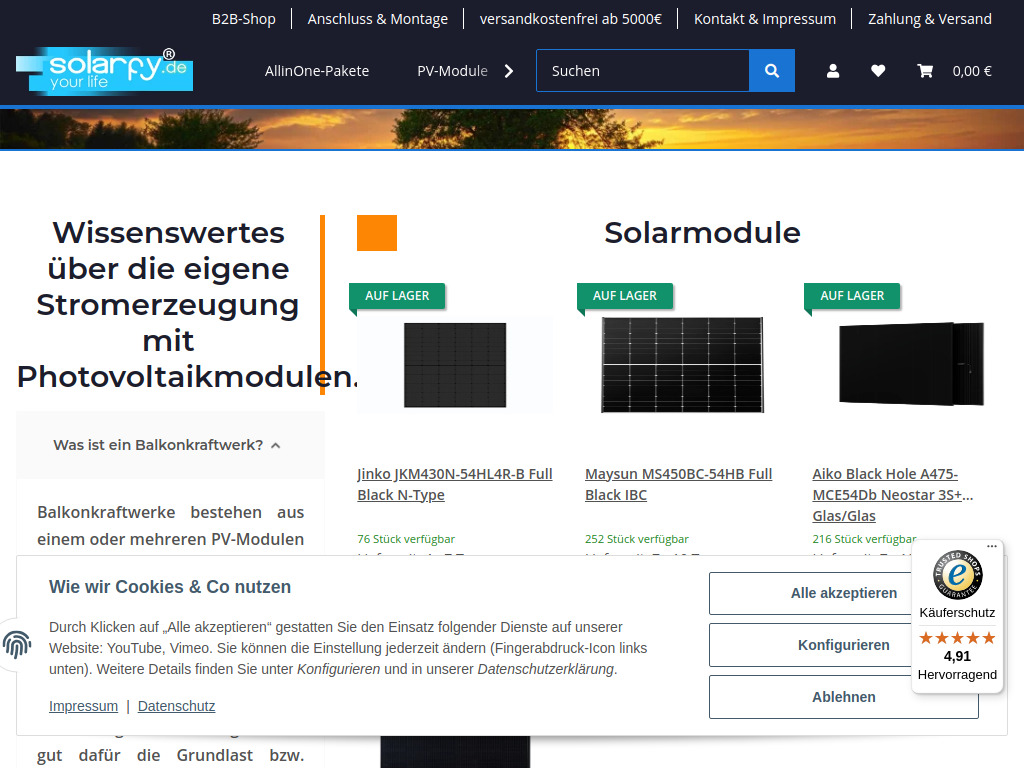The width and height of the screenshot is (1024, 768).
Task: Accept cookies with 'Alle akzeptieren'
Action: [843, 593]
